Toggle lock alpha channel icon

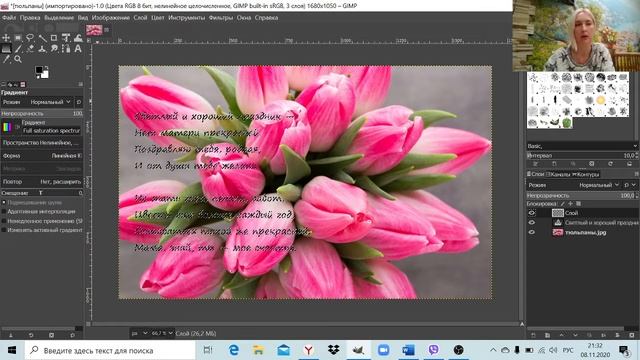pyautogui.click(x=578, y=204)
